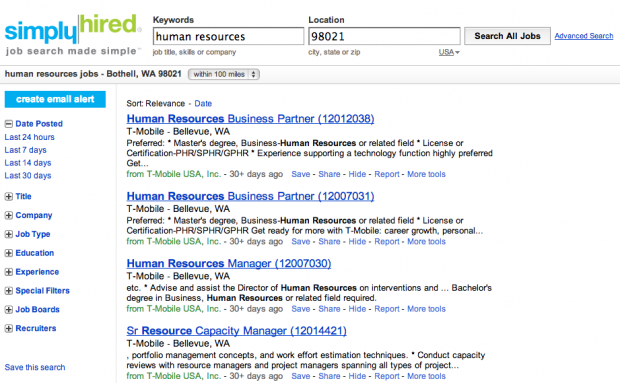Screen dimensions: 620x383
Task: Open Human Resources Manager (12007030) job listing
Action: [229, 264]
